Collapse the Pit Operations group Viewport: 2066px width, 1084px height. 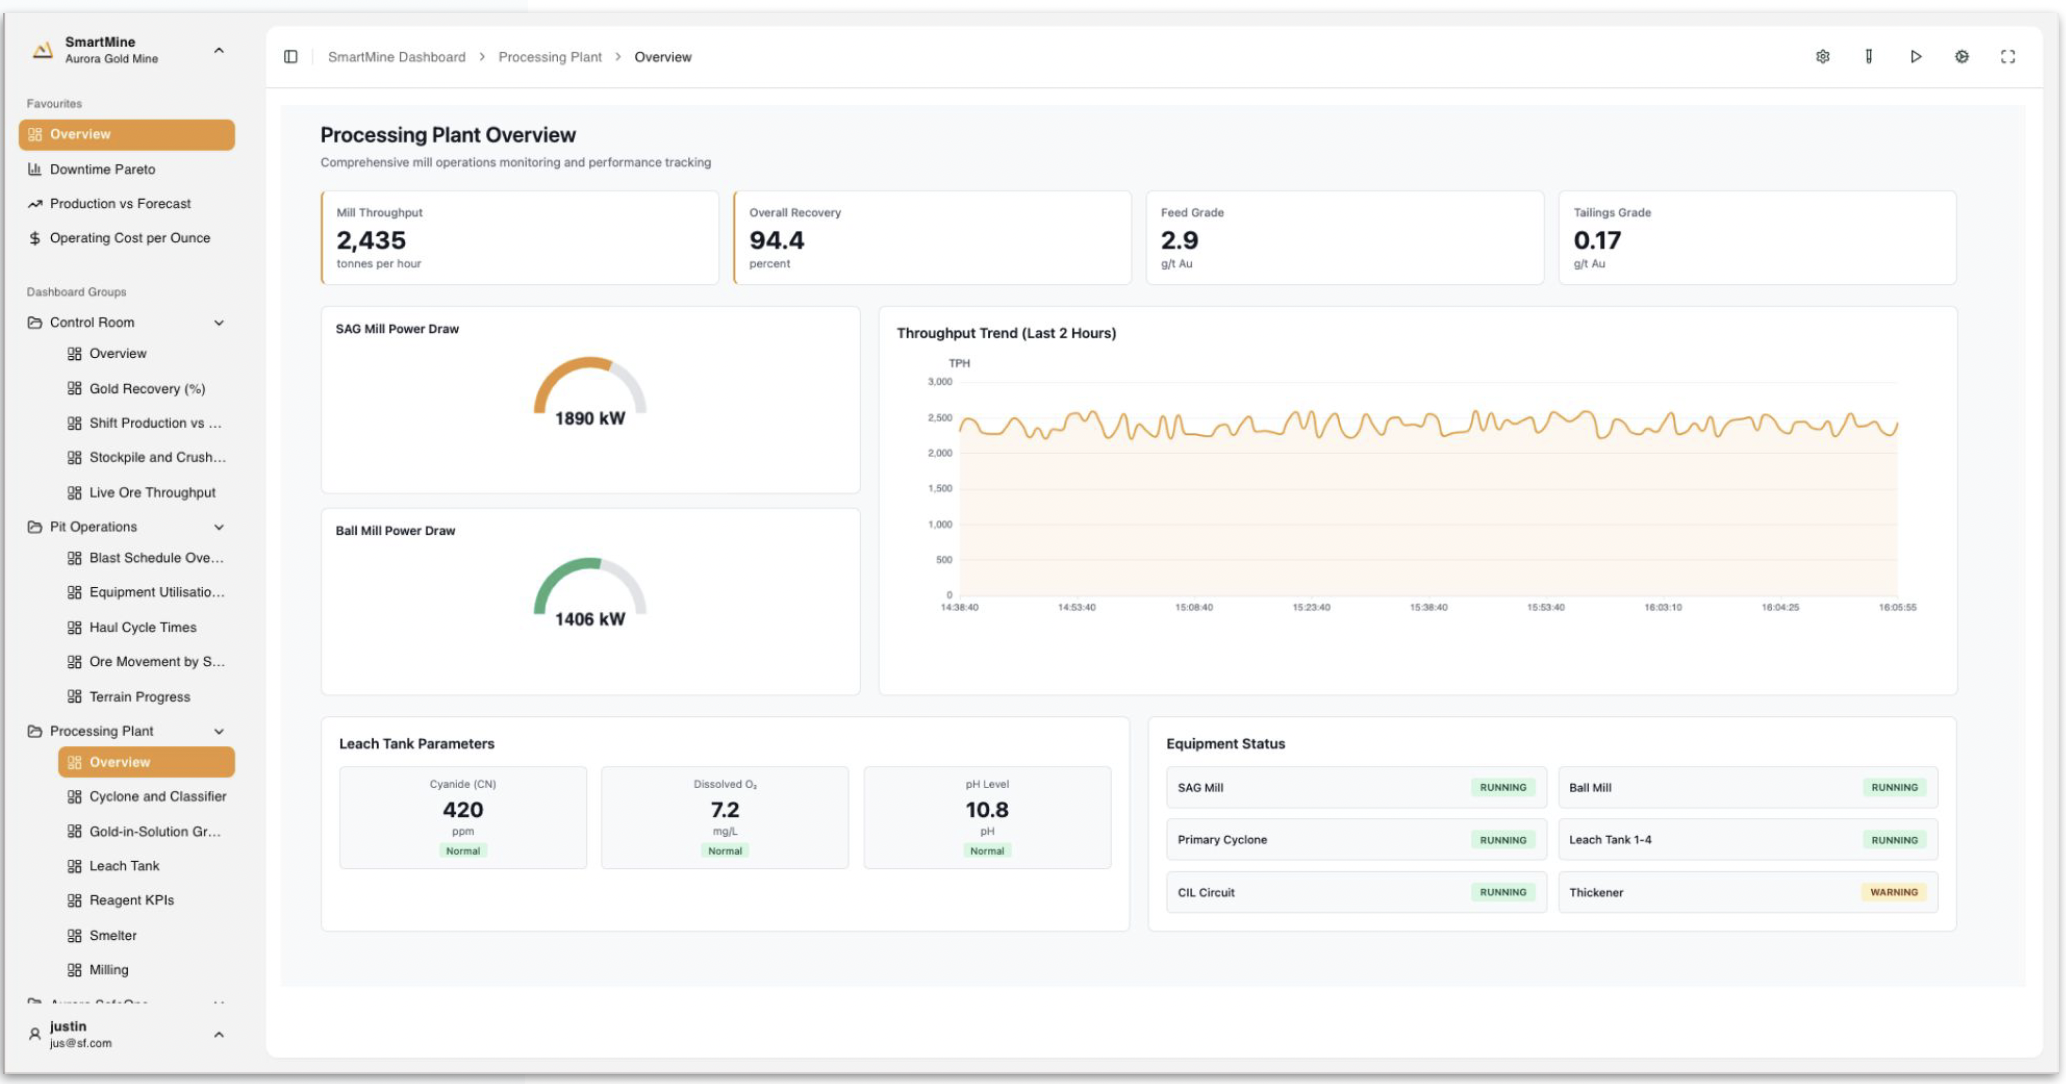pos(219,527)
